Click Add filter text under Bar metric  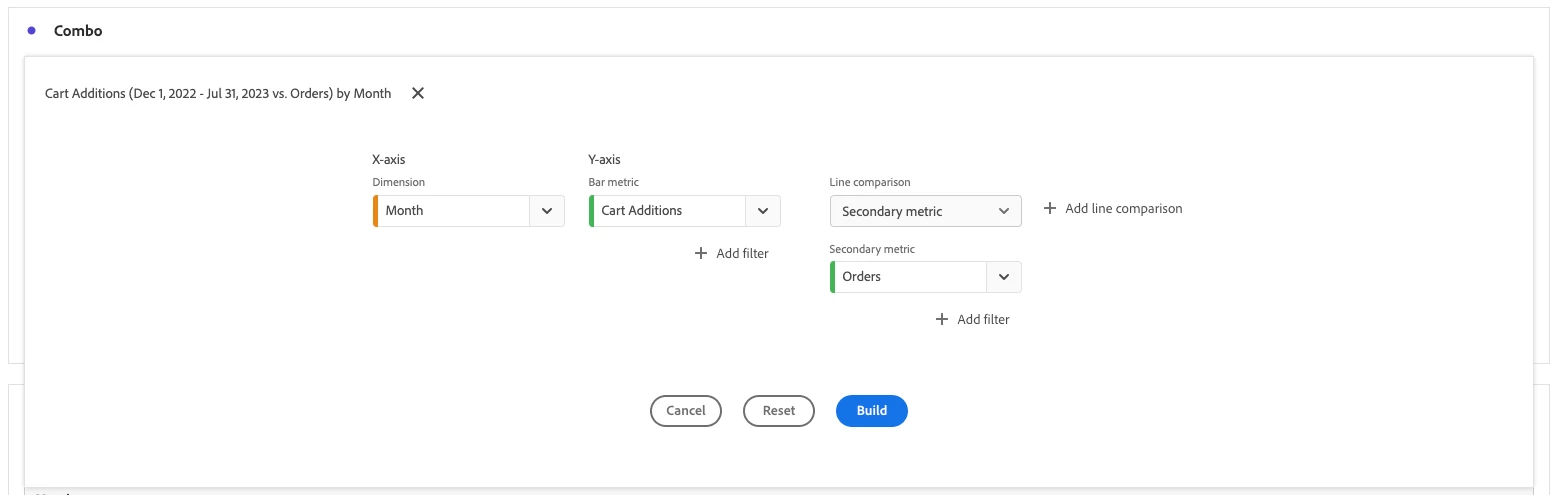coord(742,253)
